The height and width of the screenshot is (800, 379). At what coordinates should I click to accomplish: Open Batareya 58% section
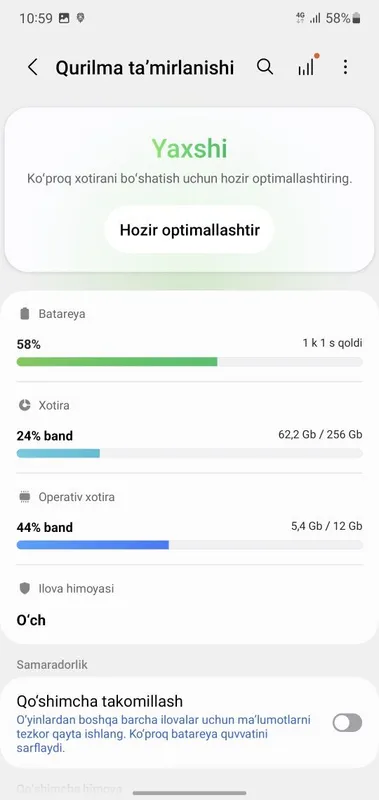point(189,338)
